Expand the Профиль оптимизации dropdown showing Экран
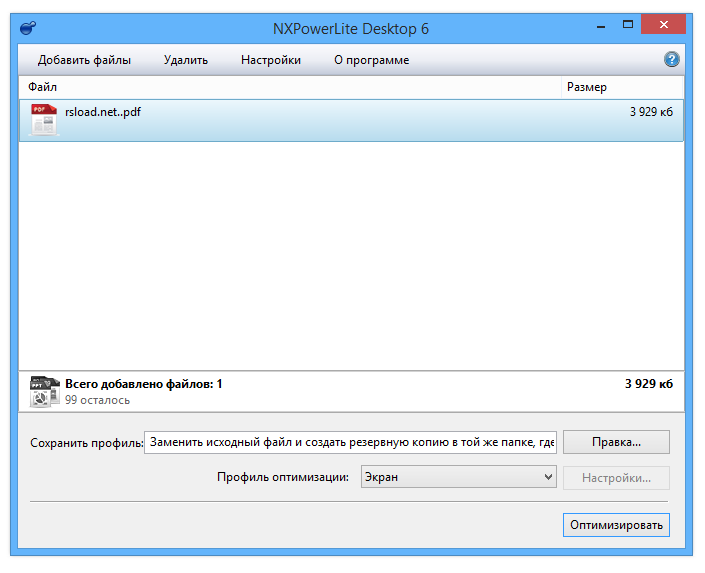 (459, 477)
